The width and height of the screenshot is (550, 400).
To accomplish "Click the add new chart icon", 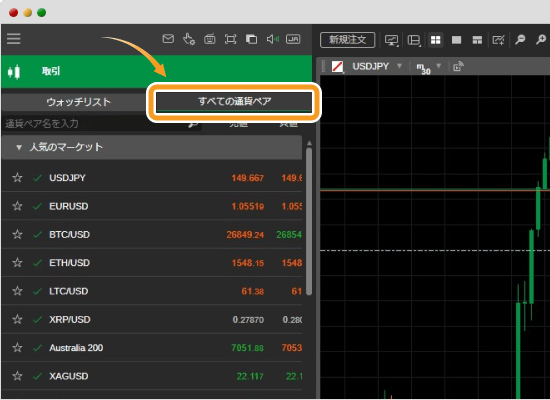I will click(498, 40).
